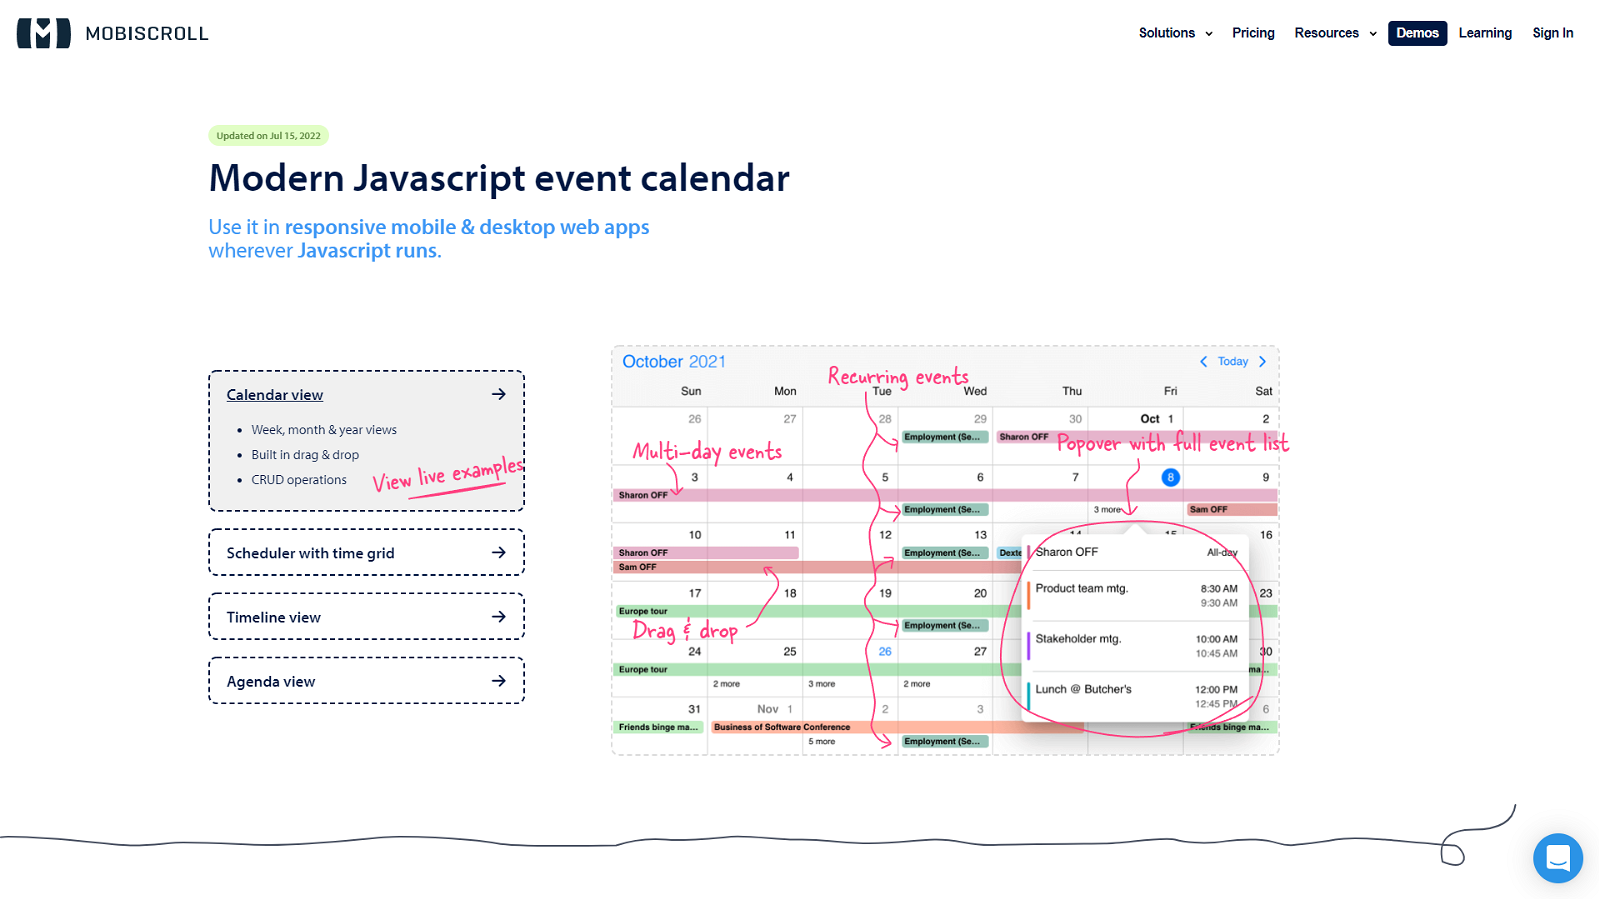Click the Today button in calendar

[x=1233, y=362]
